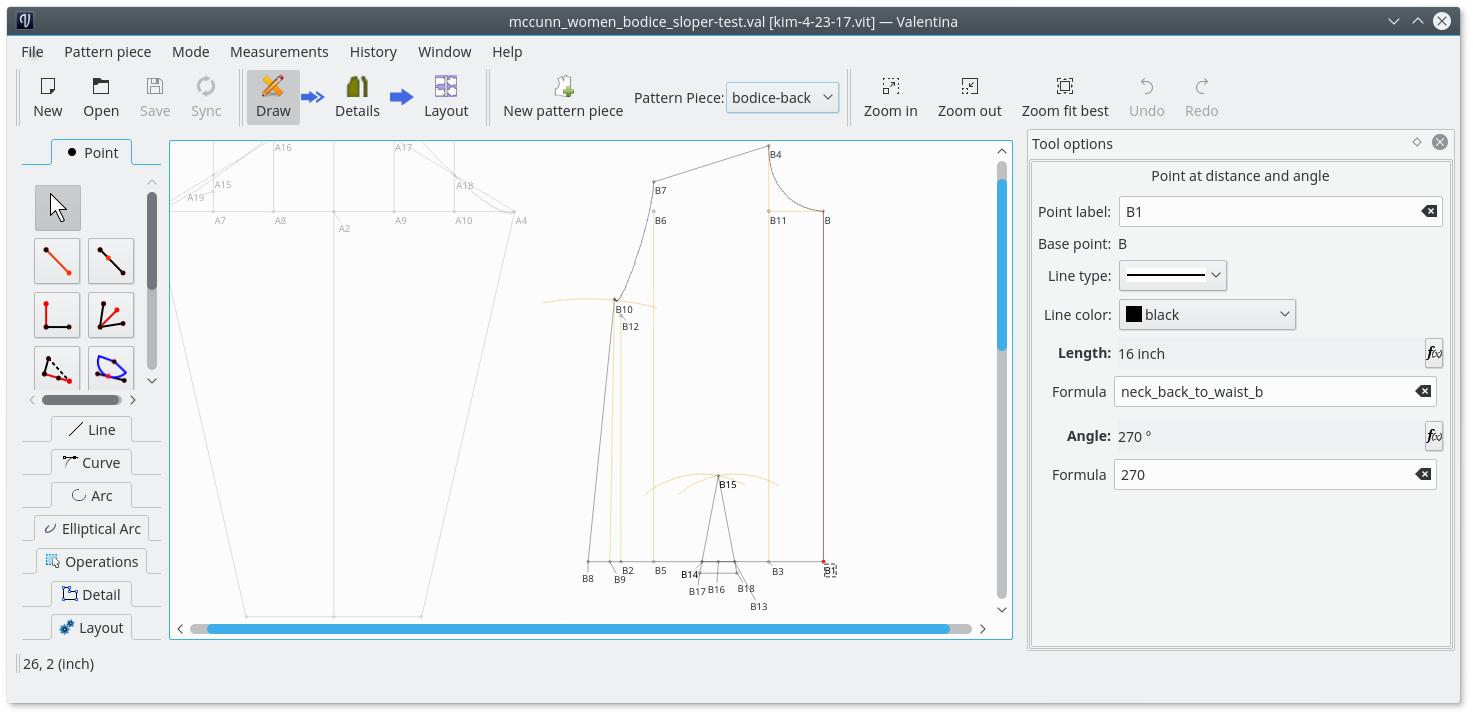Open formula editor for Length
This screenshot has height=716, width=1473.
(1433, 353)
